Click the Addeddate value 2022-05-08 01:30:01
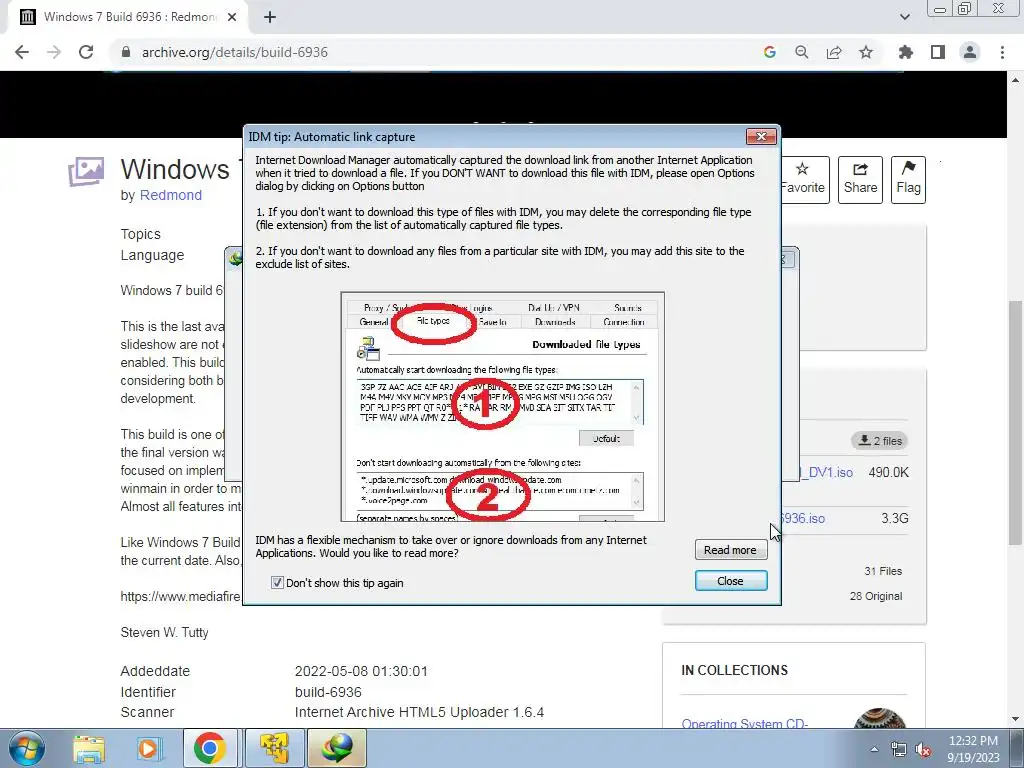The width and height of the screenshot is (1024, 768). pyautogui.click(x=361, y=671)
